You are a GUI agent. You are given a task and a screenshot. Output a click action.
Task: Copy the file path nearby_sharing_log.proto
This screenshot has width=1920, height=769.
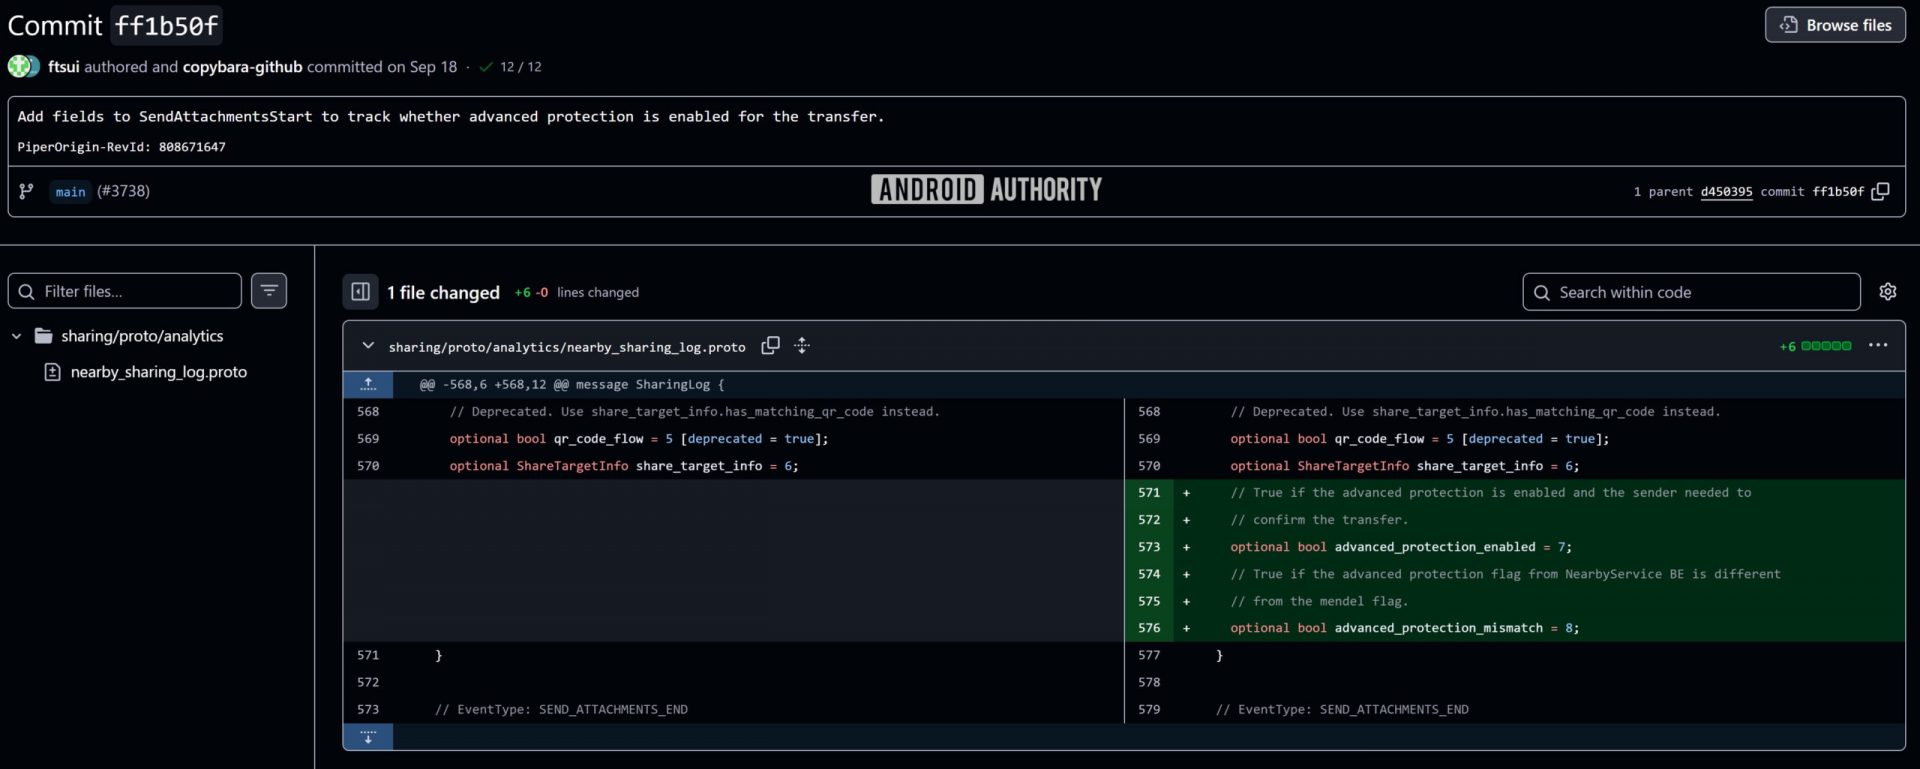point(770,346)
